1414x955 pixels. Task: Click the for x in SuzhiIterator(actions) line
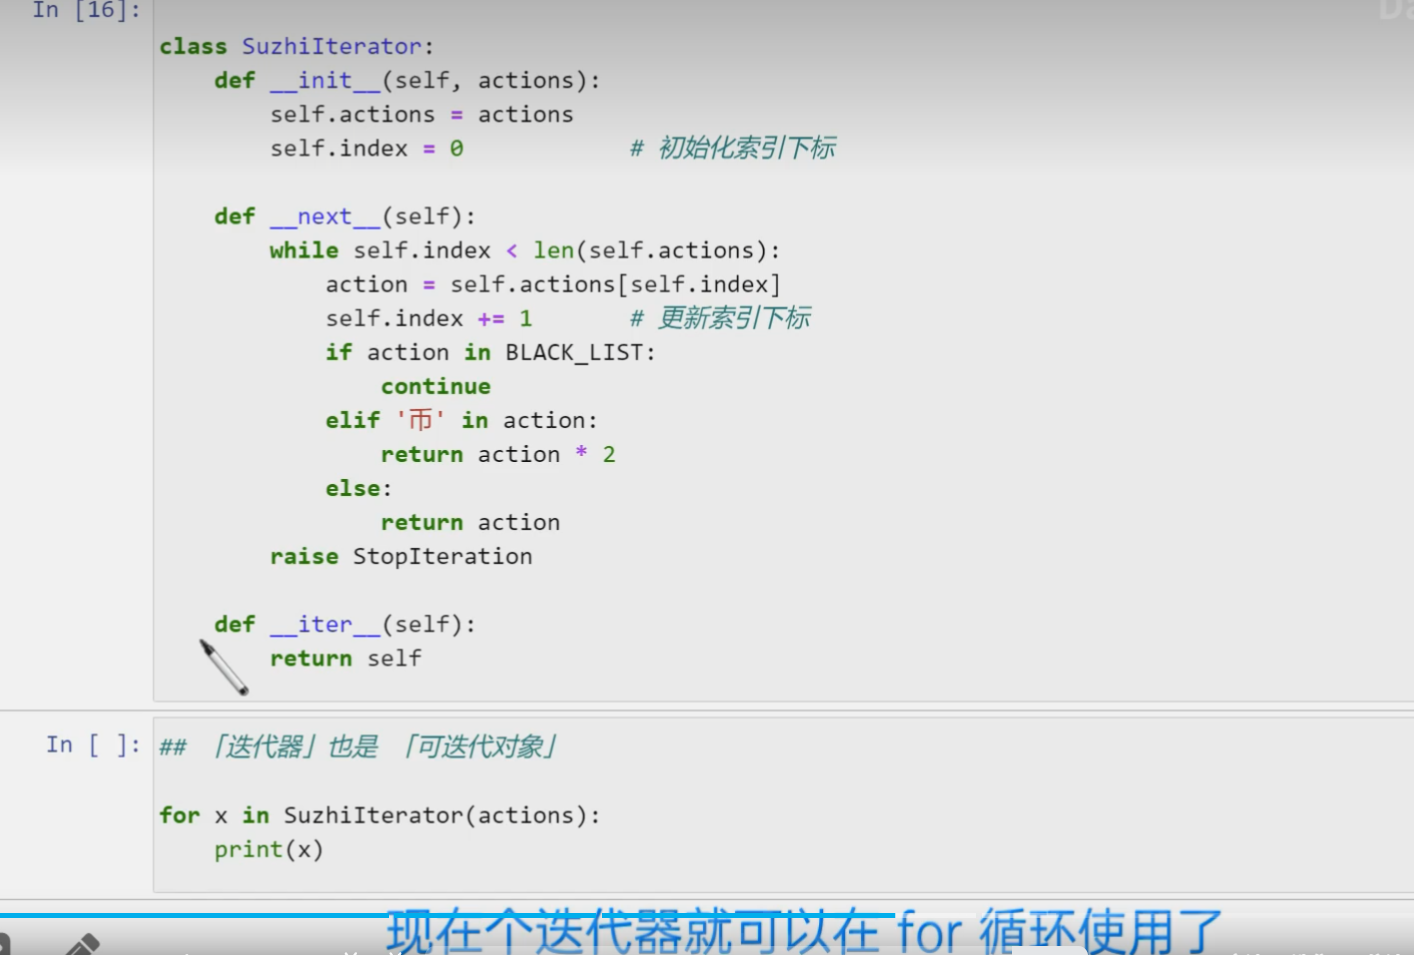pos(379,816)
